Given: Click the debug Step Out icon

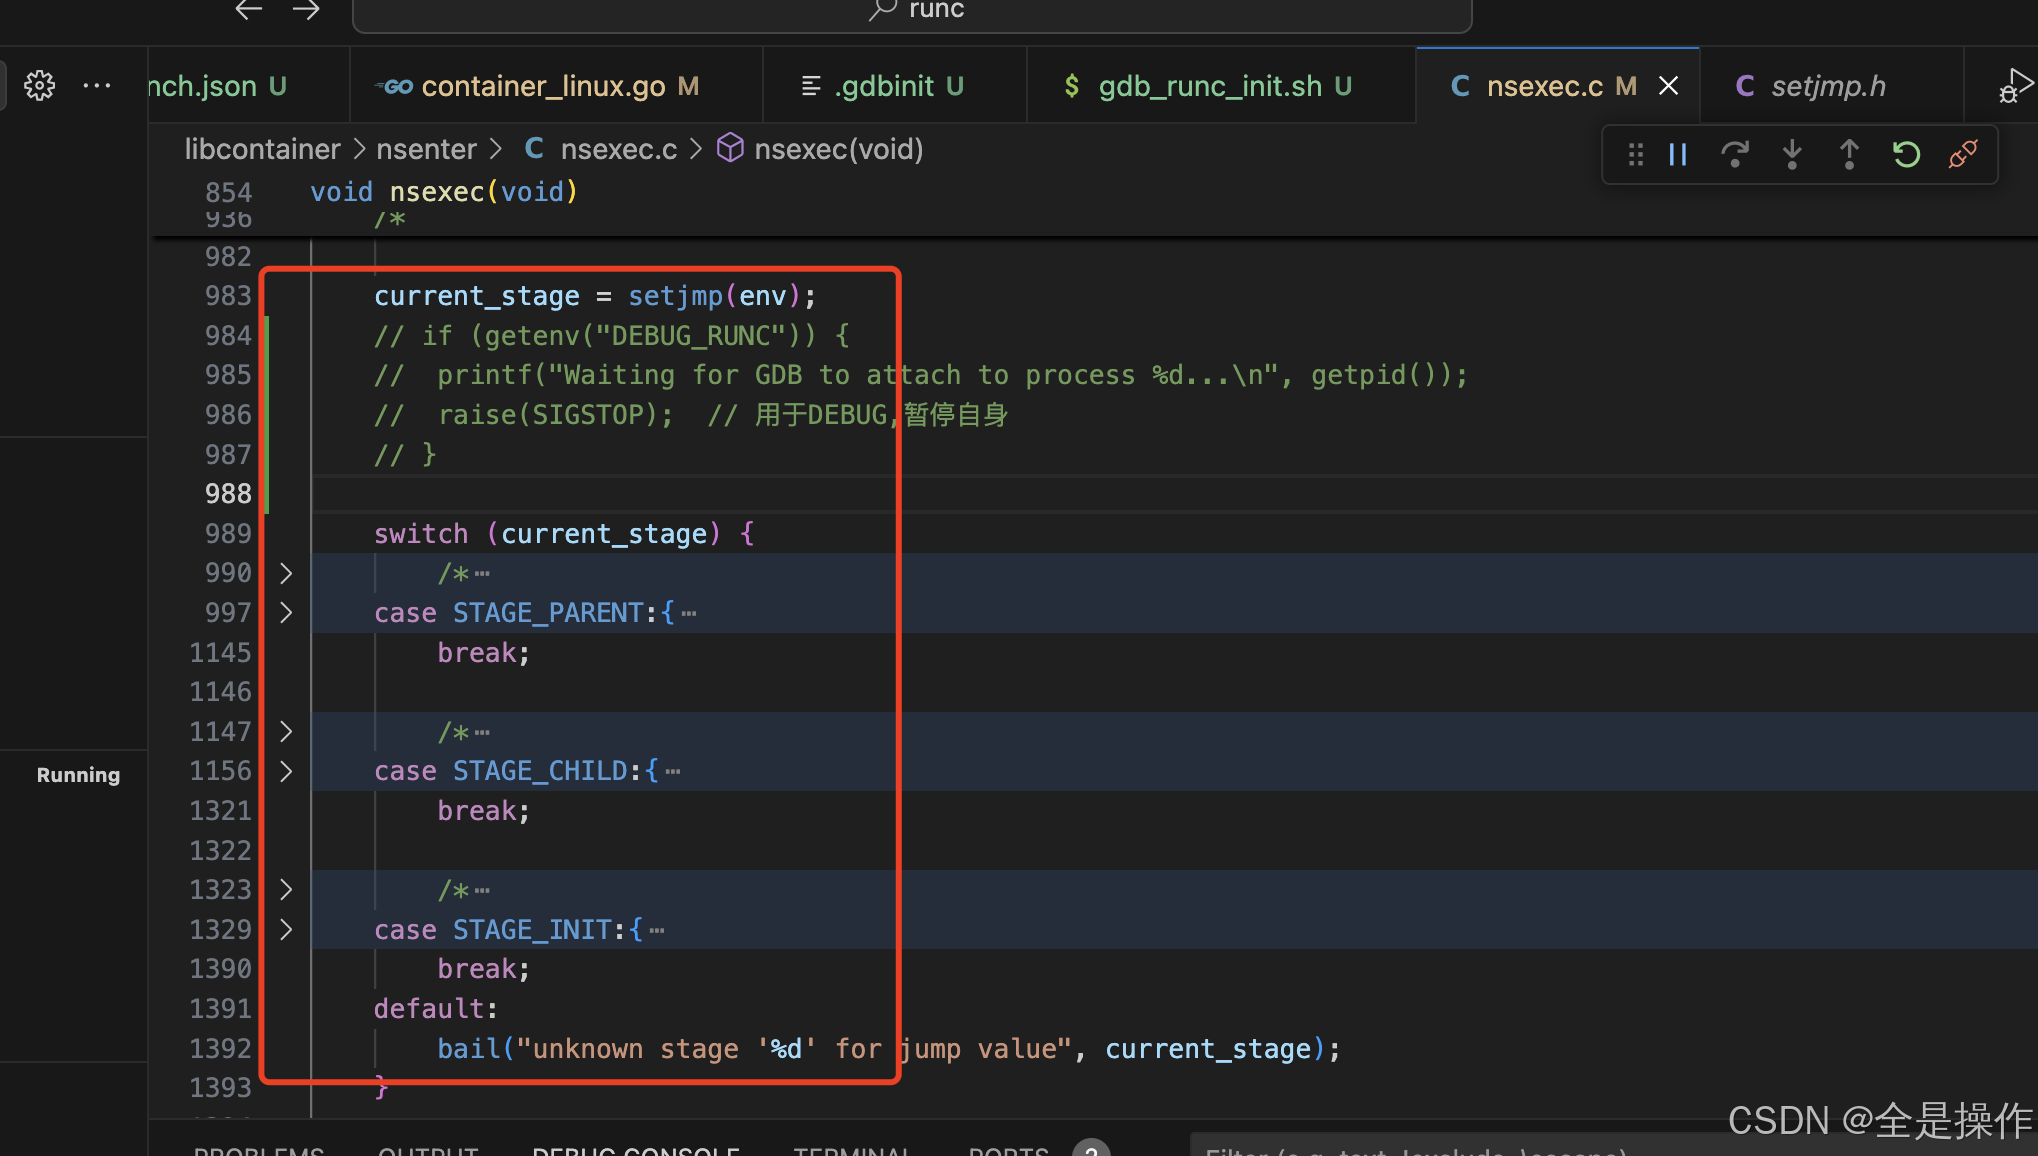Looking at the screenshot, I should [x=1849, y=155].
